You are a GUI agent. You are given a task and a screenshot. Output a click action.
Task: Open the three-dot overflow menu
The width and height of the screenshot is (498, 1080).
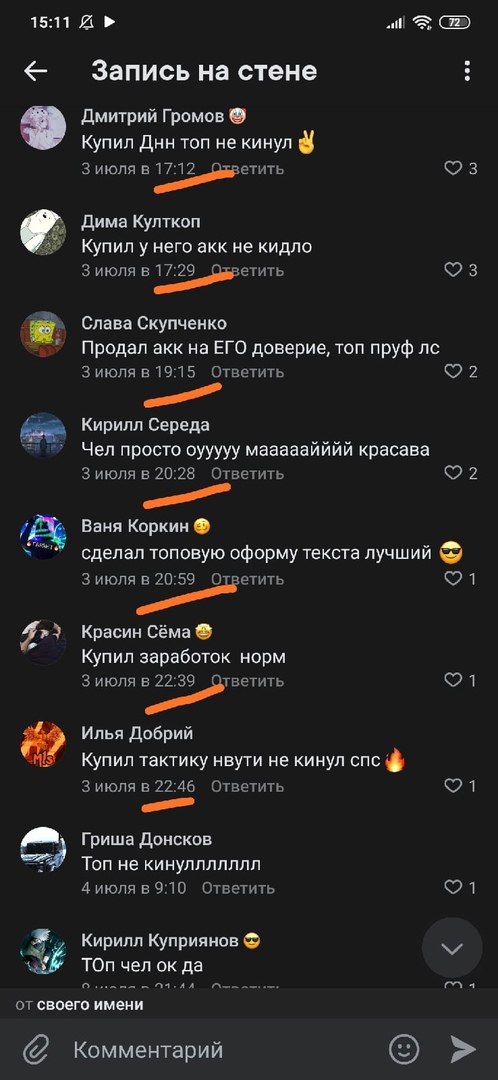(x=467, y=71)
